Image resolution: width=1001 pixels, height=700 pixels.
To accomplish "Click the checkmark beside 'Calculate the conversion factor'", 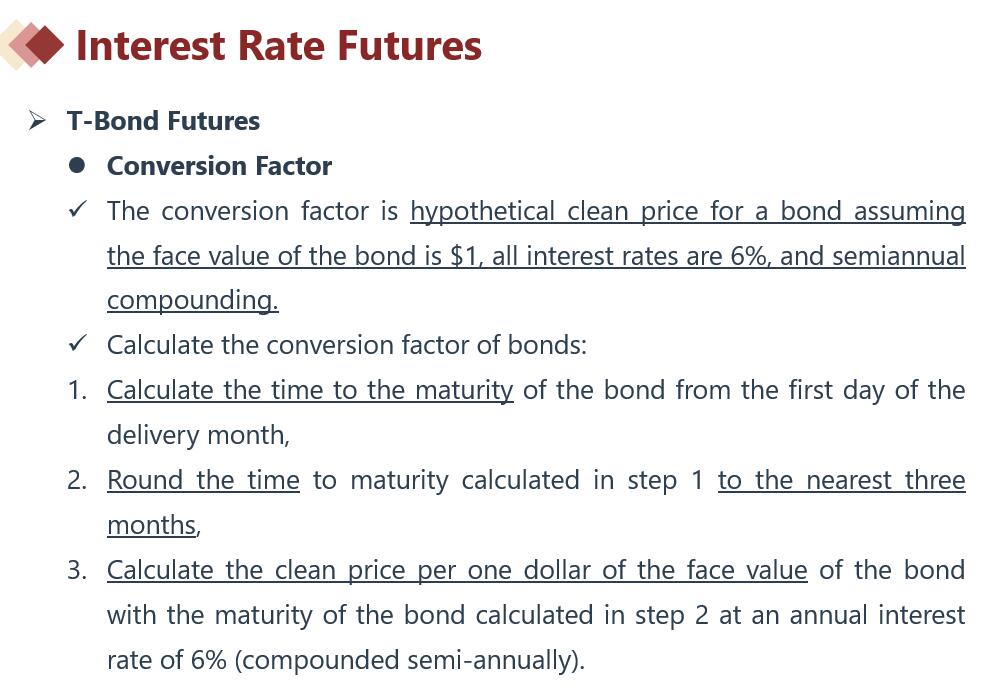I will [x=77, y=343].
